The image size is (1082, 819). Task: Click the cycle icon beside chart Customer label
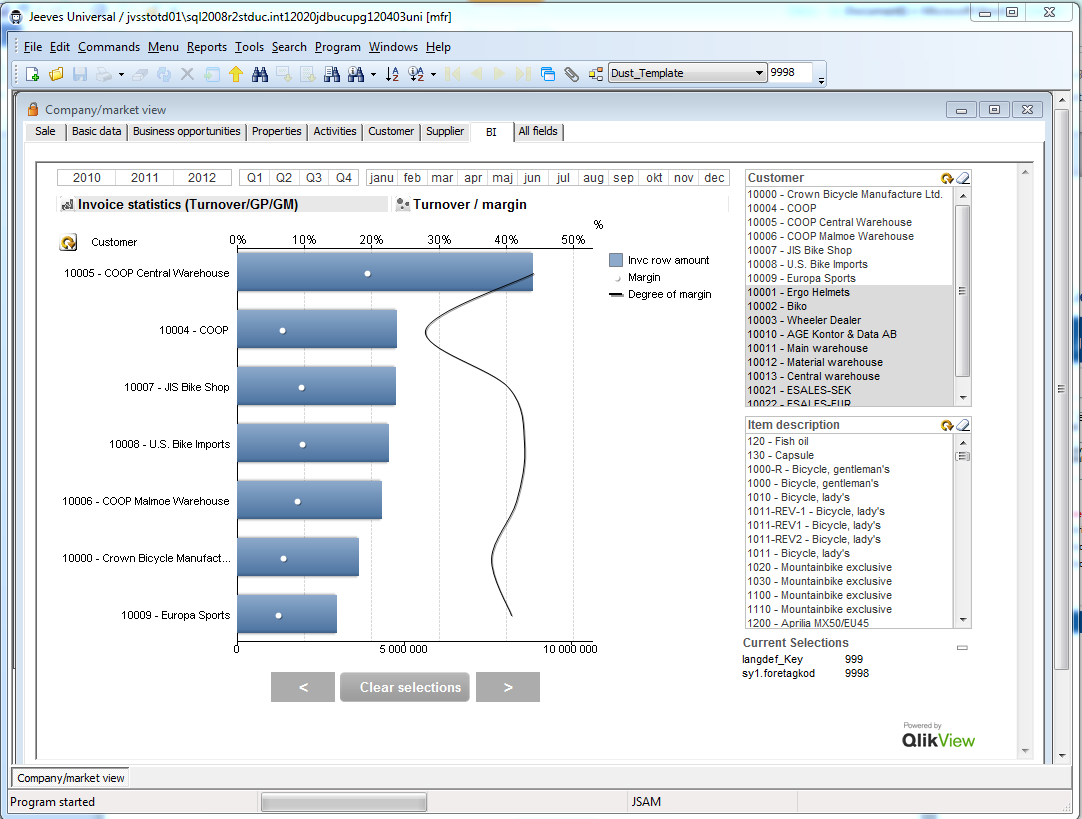pos(68,242)
